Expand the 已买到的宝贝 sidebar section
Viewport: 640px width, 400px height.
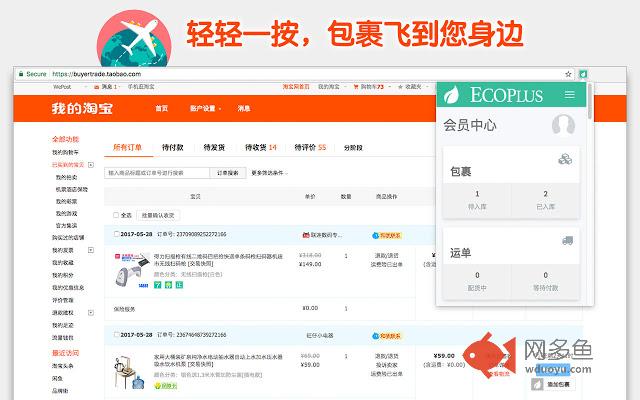pyautogui.click(x=91, y=165)
